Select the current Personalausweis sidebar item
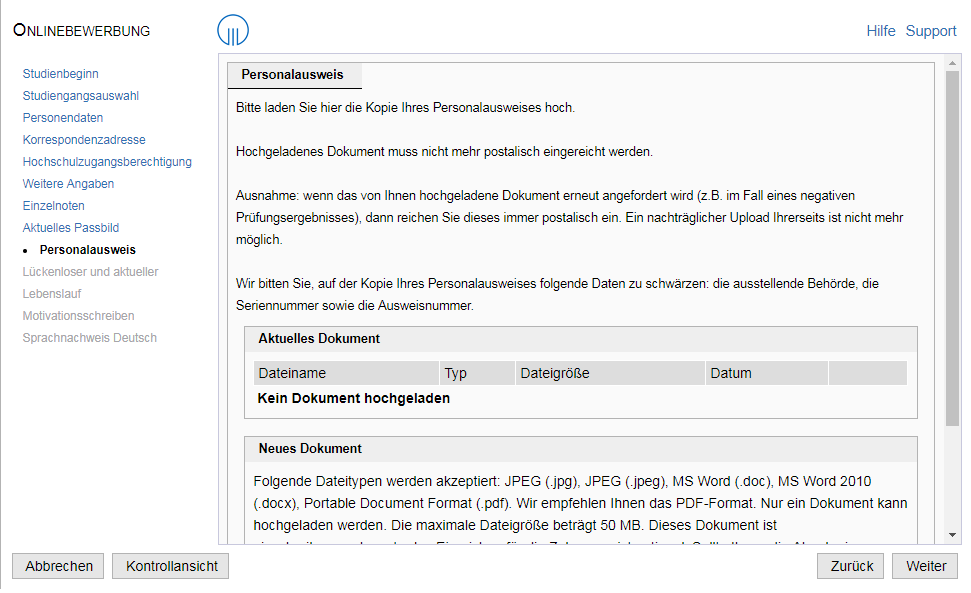The image size is (971, 593). [x=87, y=249]
